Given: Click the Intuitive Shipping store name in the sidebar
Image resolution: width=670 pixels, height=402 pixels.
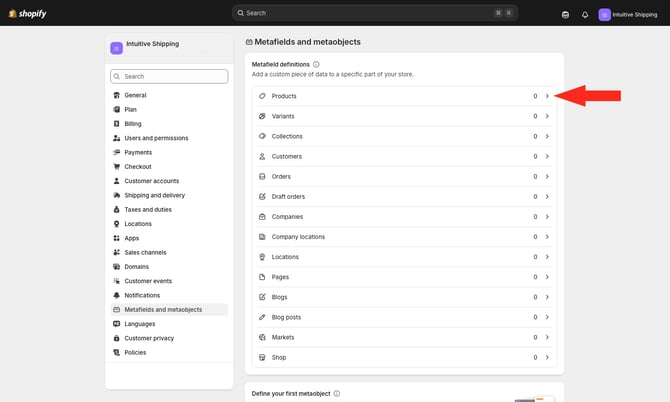Looking at the screenshot, I should (x=153, y=44).
